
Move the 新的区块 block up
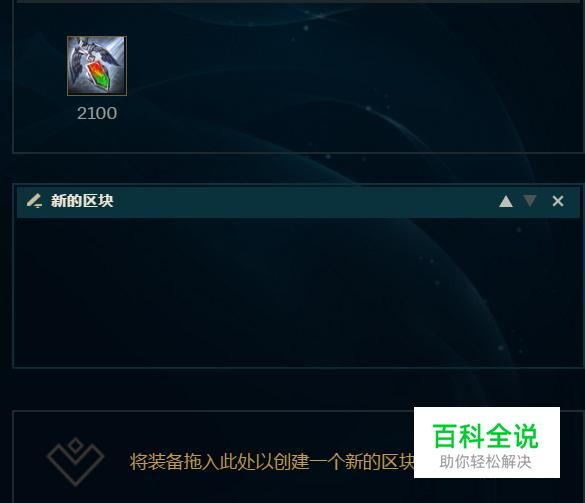(506, 201)
